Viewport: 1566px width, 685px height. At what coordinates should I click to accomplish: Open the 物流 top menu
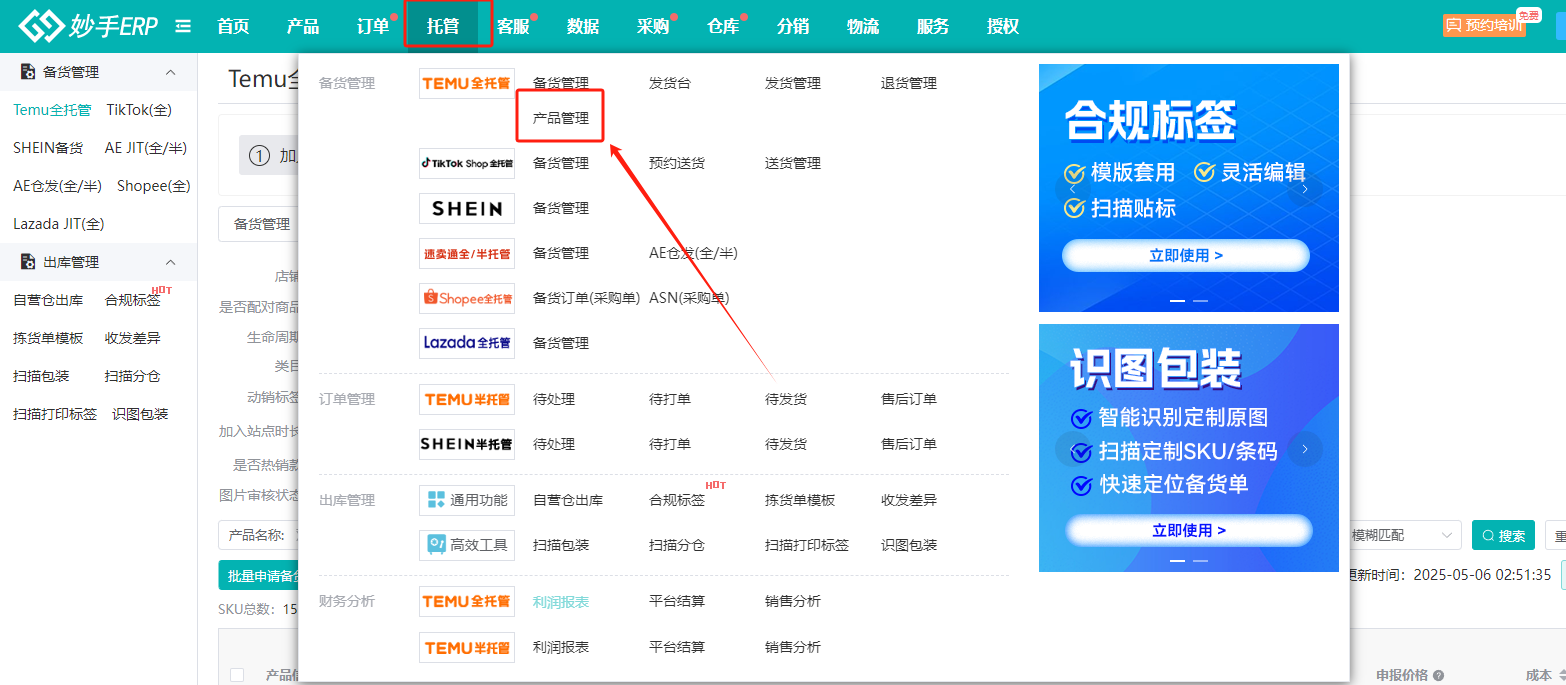tap(863, 26)
